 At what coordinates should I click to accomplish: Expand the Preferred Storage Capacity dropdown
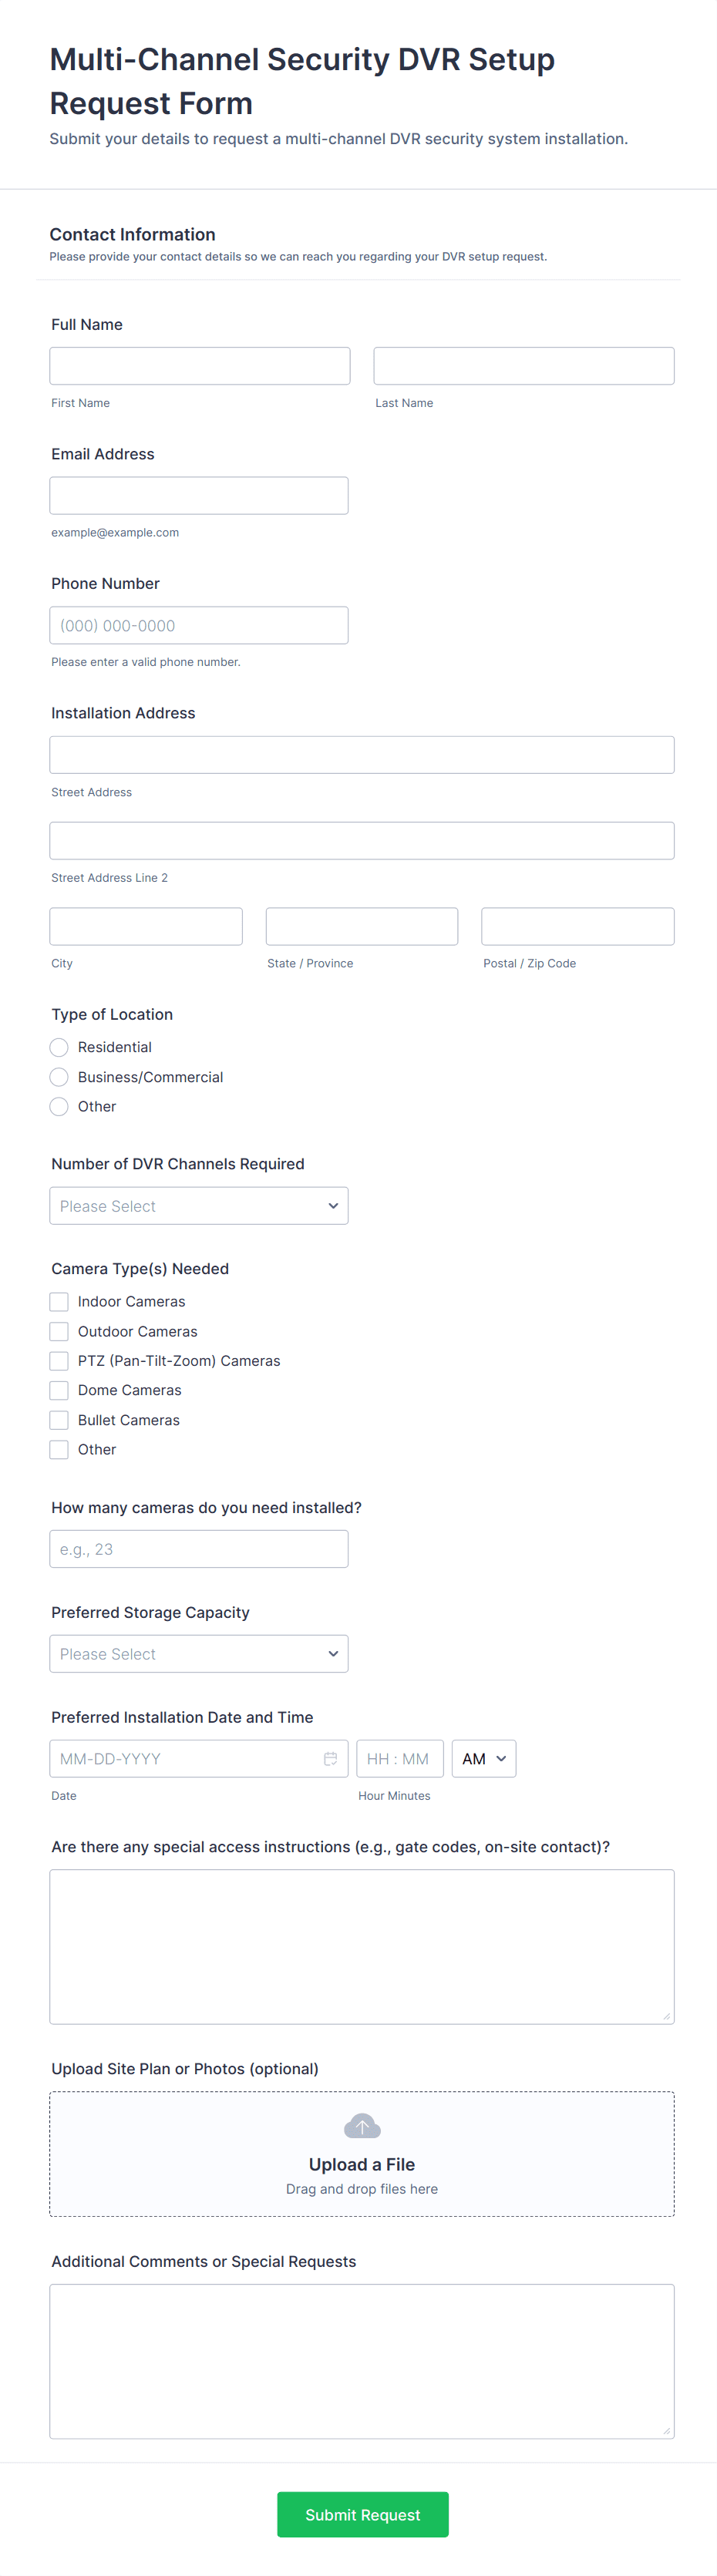click(199, 1654)
